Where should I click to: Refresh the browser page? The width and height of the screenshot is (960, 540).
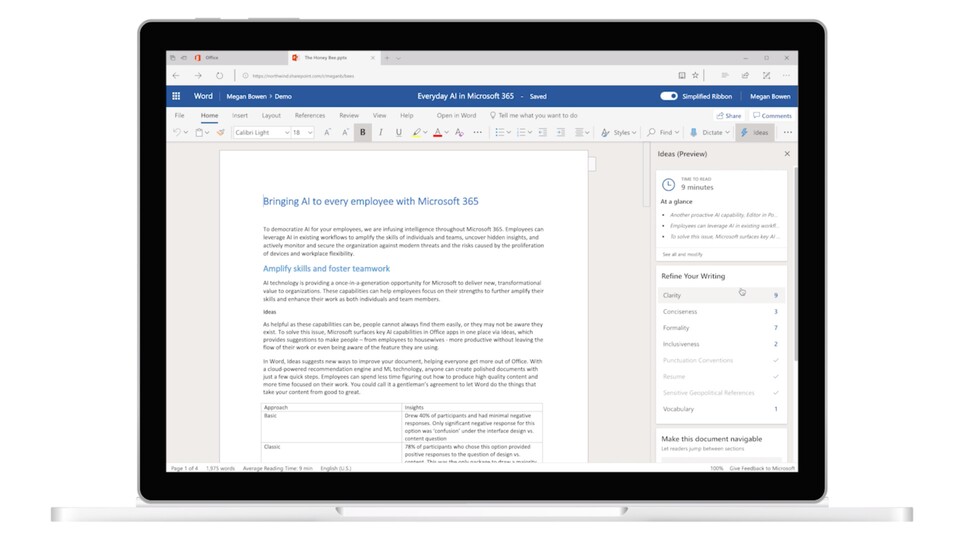[x=219, y=75]
